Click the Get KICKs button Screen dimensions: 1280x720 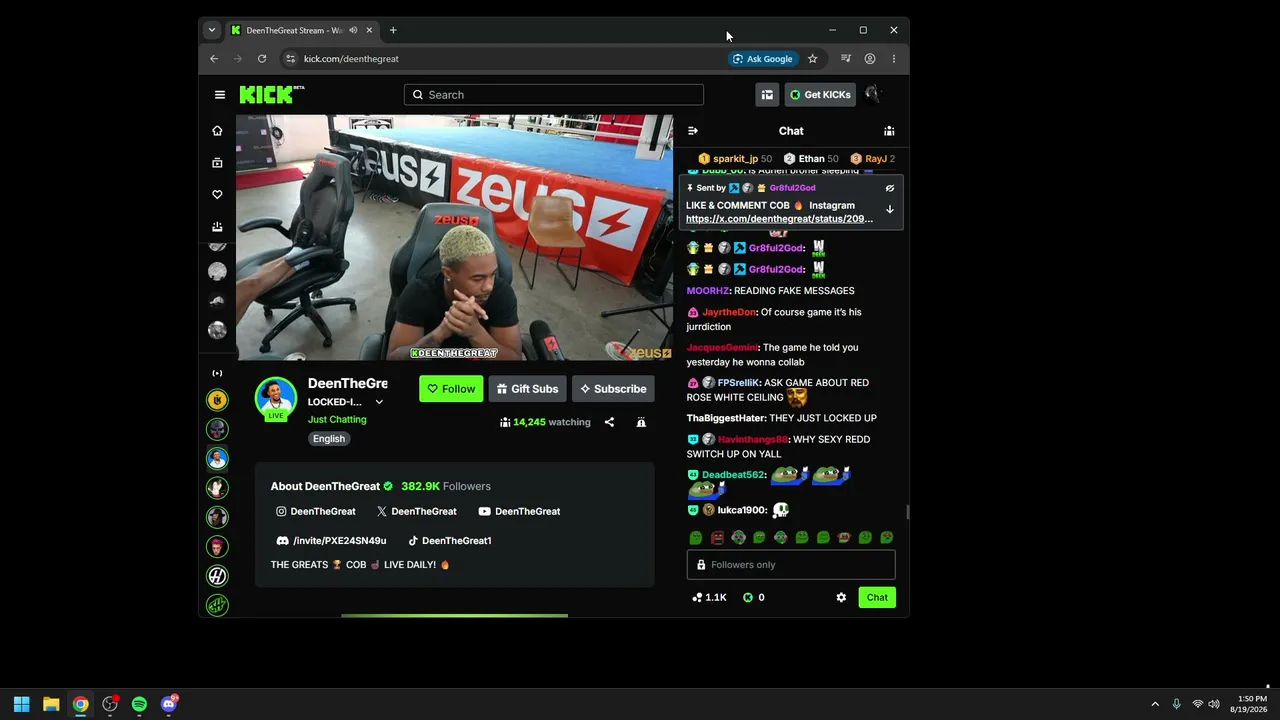point(820,95)
